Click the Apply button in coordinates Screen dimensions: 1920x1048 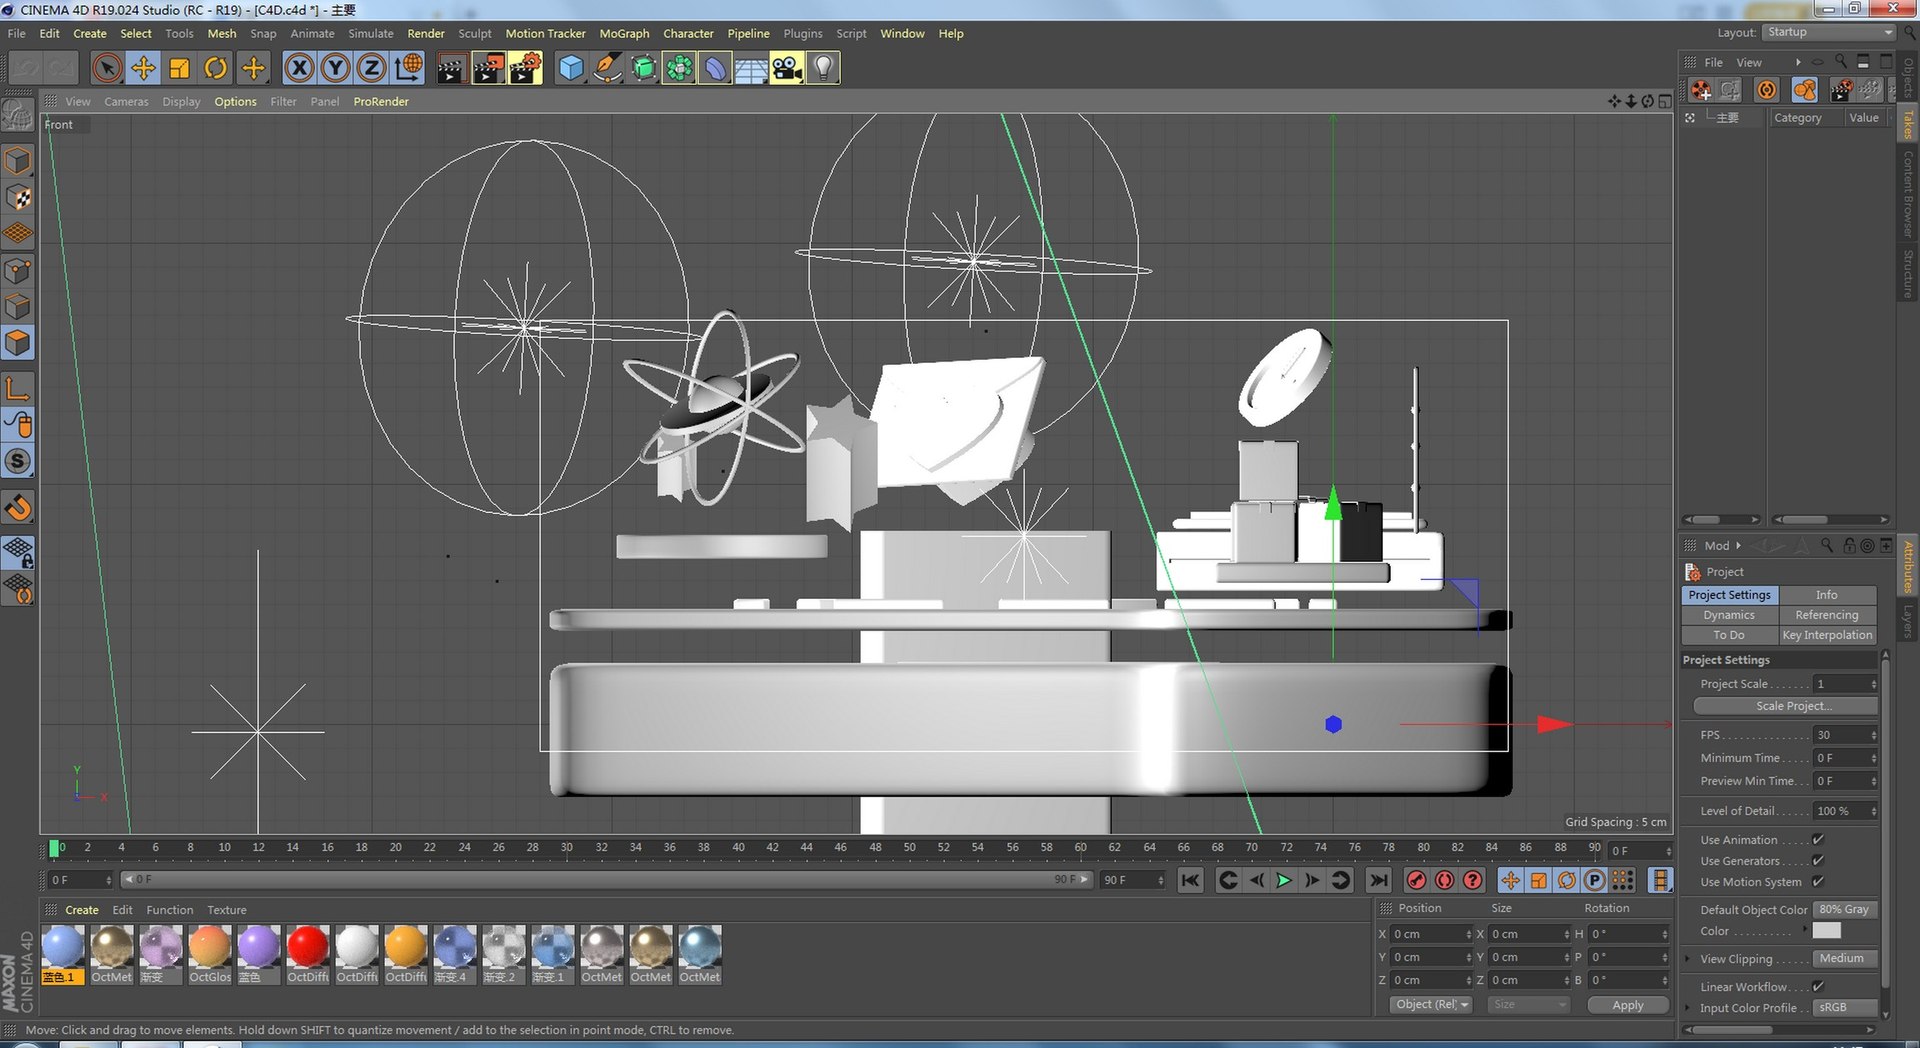click(x=1627, y=1005)
